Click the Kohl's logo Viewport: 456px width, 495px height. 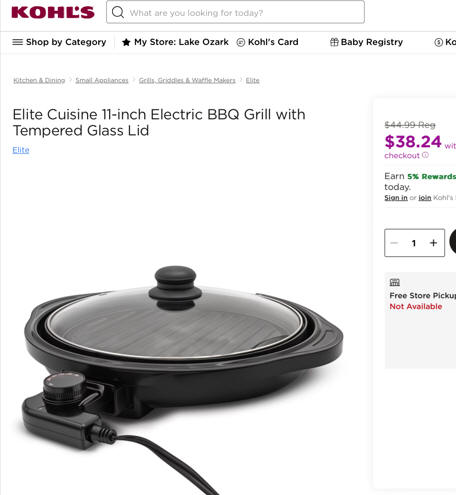(53, 13)
